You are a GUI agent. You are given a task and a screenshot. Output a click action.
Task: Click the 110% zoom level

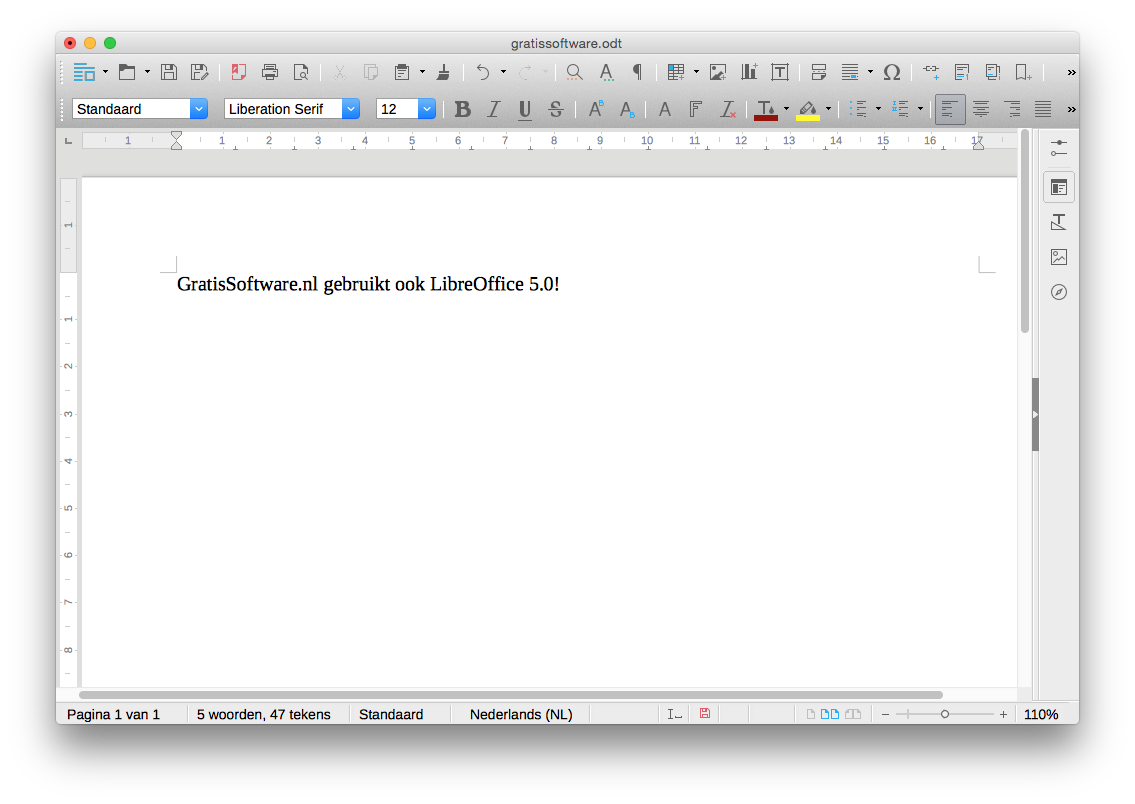(1040, 714)
